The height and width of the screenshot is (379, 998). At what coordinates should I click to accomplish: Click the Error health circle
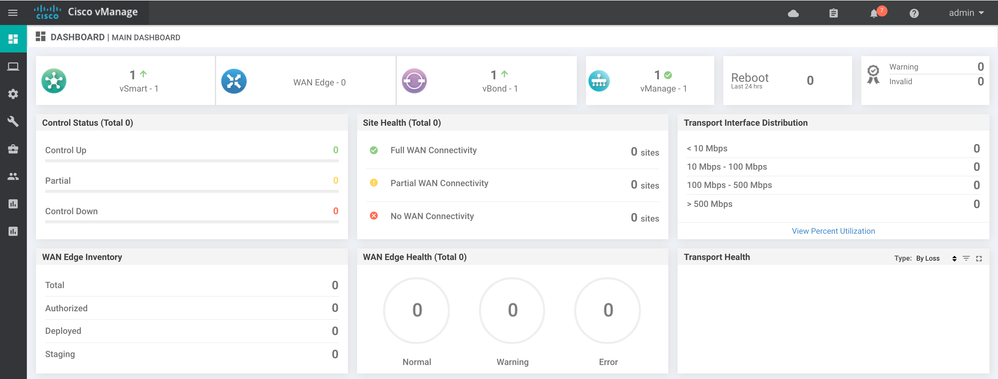[608, 310]
